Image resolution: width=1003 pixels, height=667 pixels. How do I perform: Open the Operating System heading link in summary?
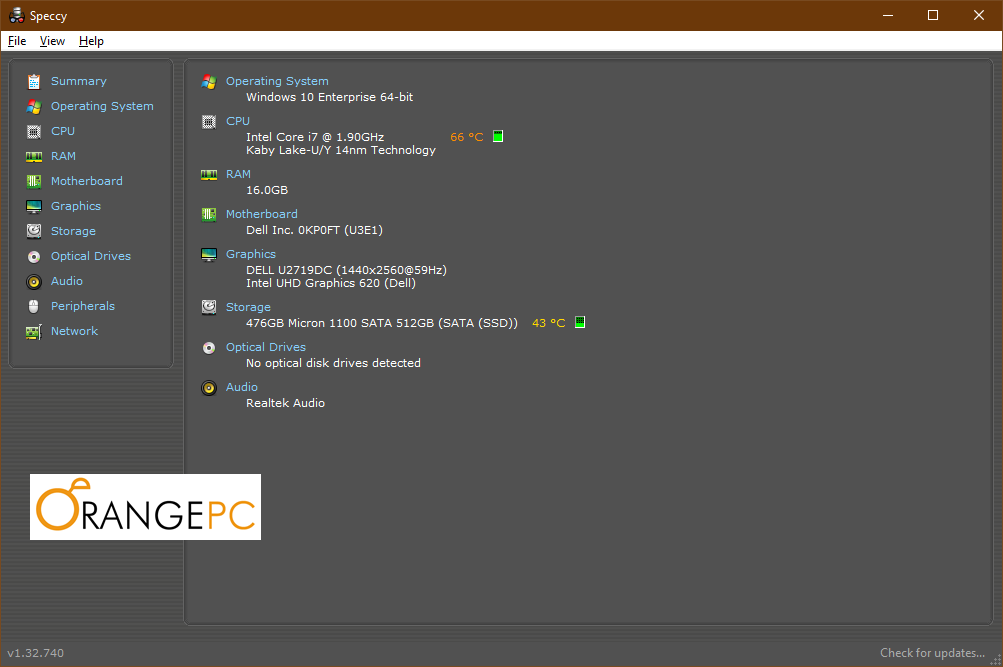point(277,81)
